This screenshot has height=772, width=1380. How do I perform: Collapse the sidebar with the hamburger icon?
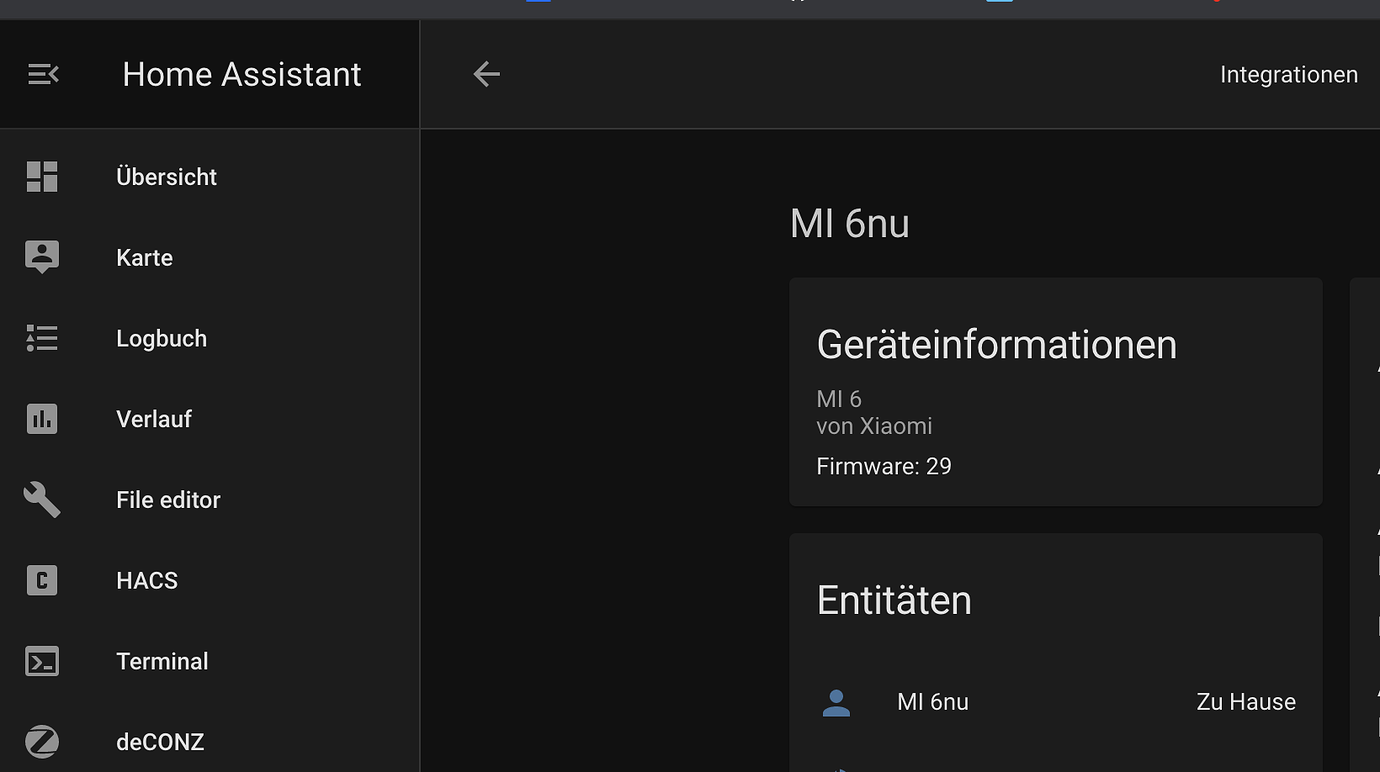(x=43, y=73)
